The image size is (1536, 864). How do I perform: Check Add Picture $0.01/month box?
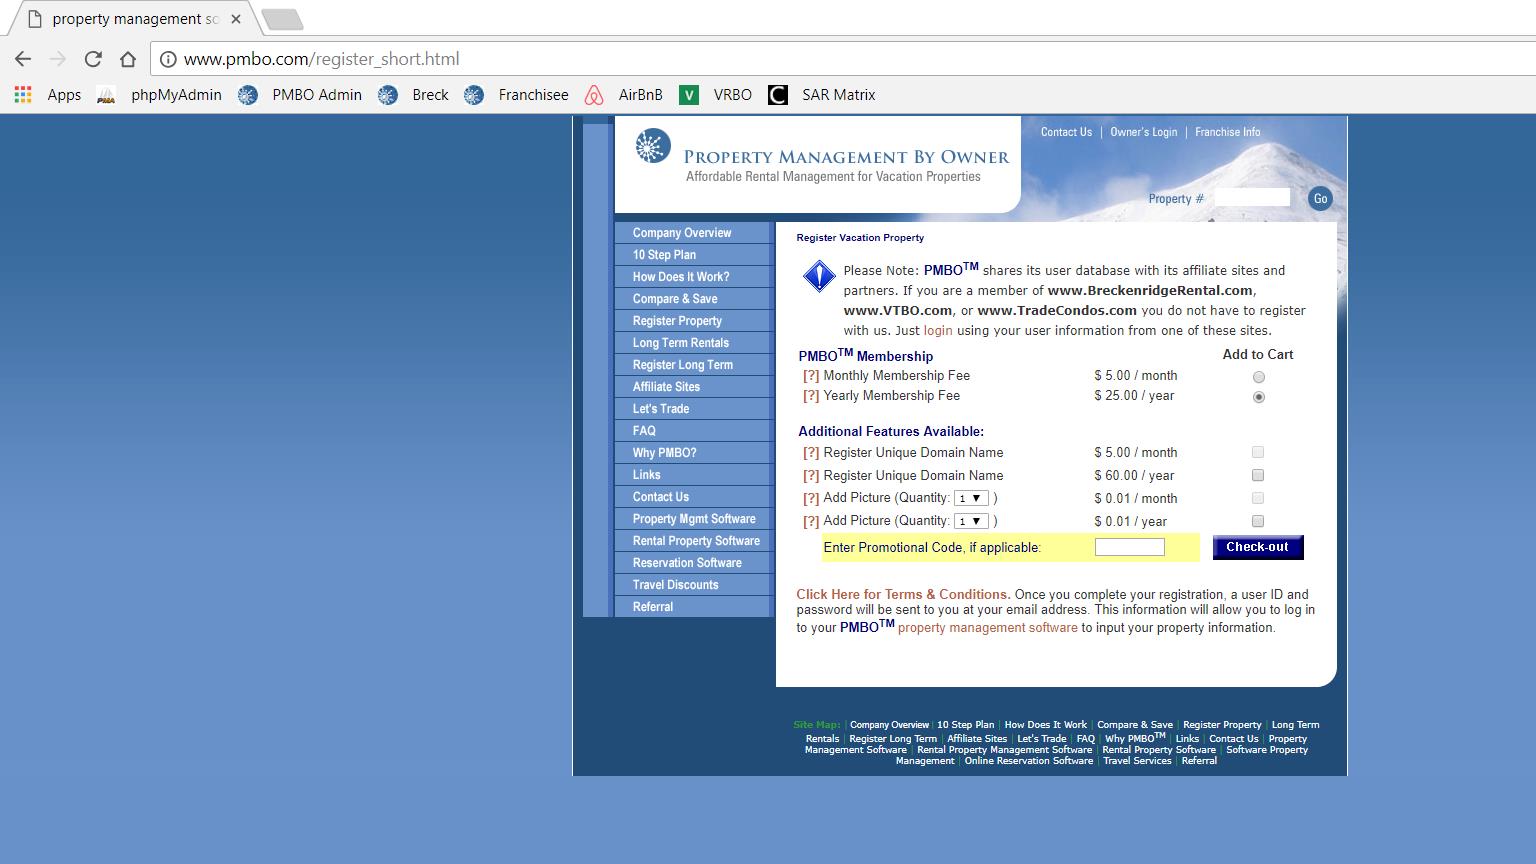(1258, 498)
